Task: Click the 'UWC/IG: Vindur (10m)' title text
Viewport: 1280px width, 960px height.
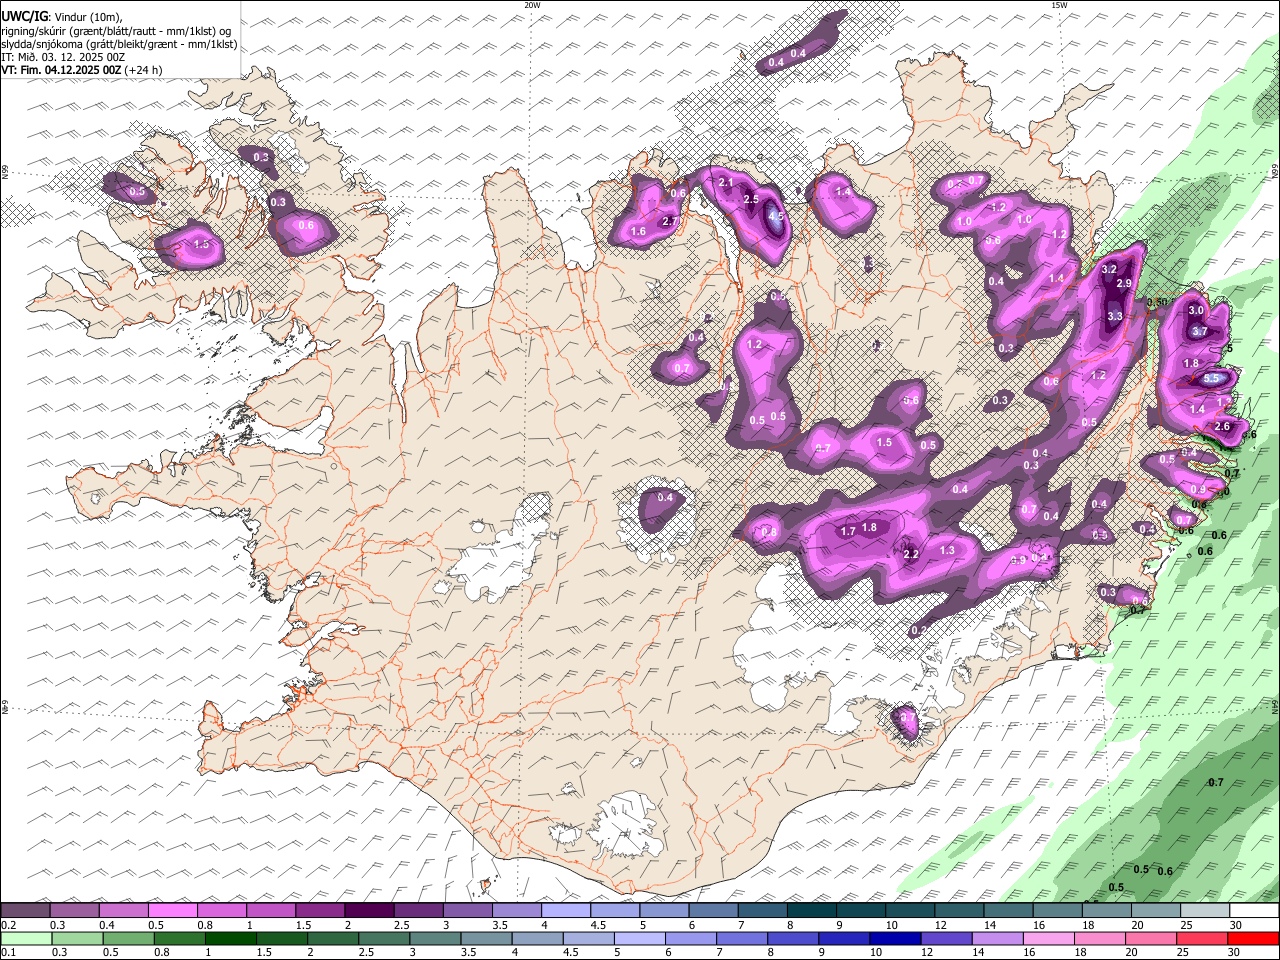Action: tap(61, 17)
